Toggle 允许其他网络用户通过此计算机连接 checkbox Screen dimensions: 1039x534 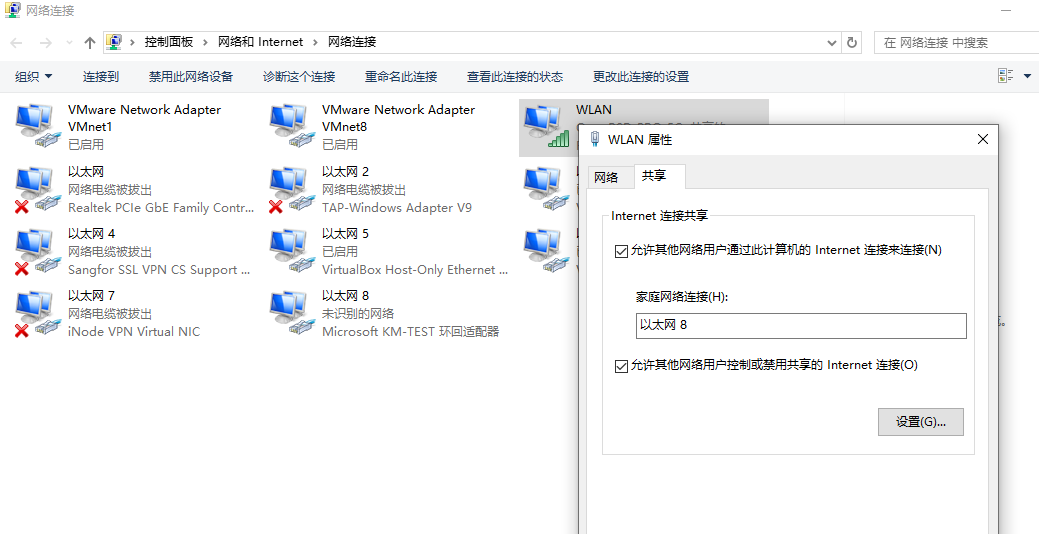point(621,250)
